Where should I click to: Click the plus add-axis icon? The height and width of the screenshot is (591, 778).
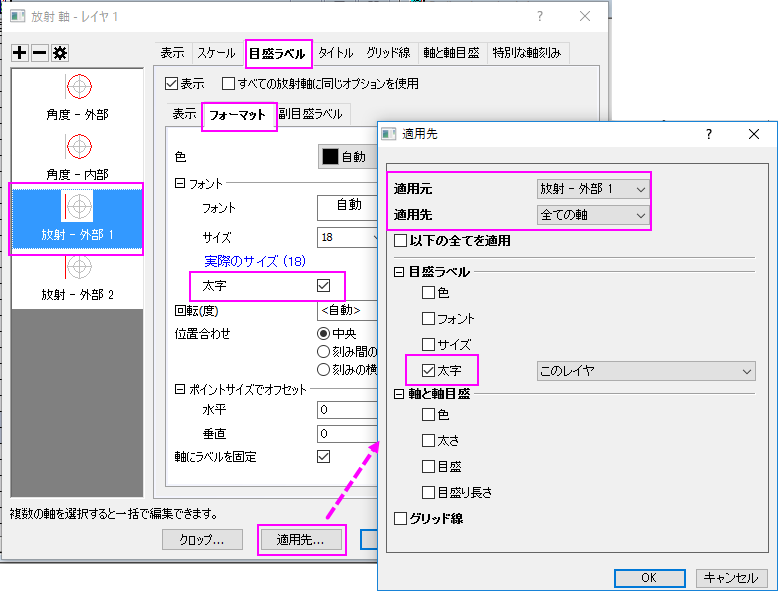20,53
